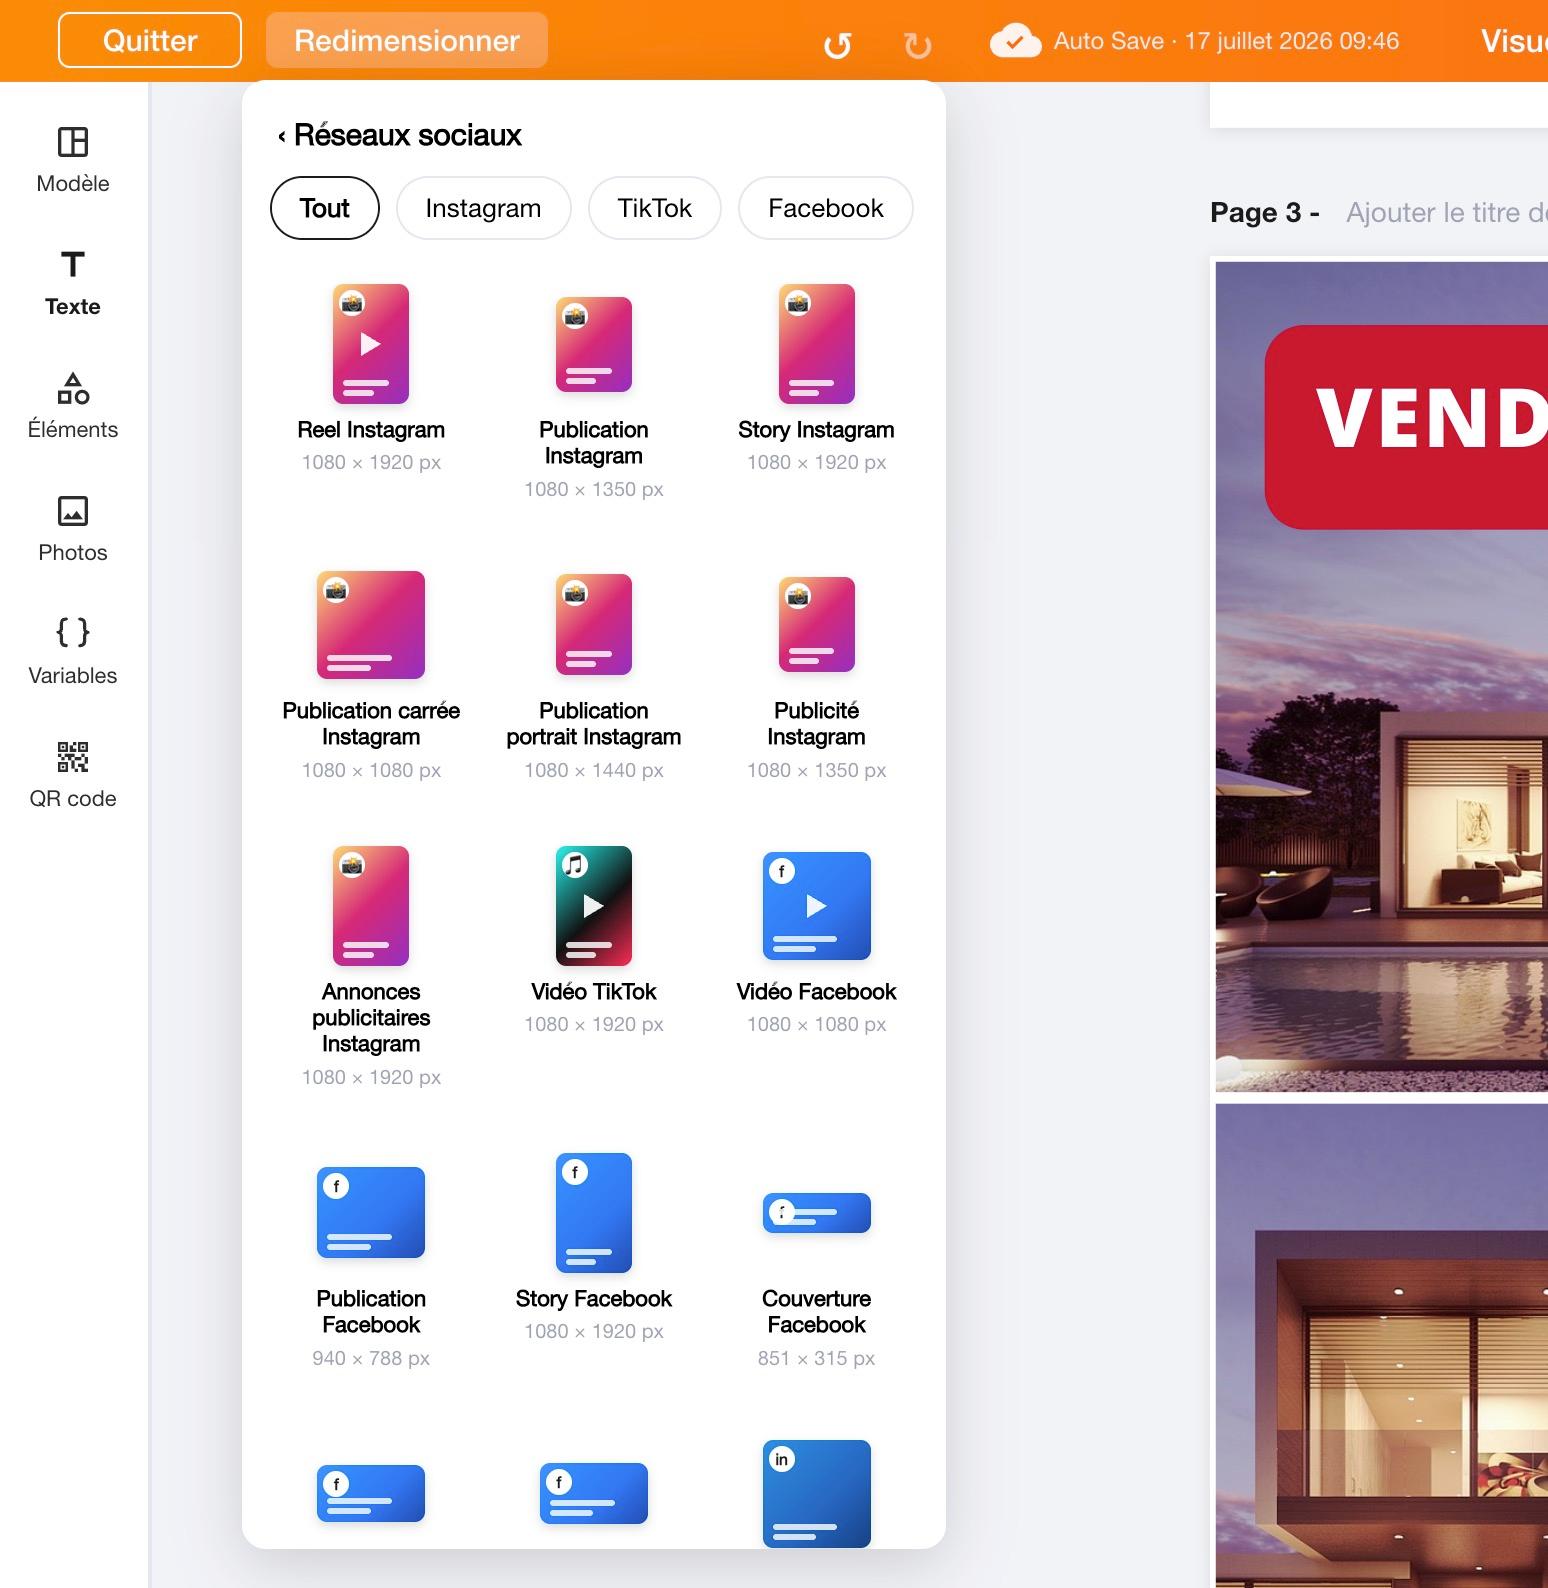1548x1588 pixels.
Task: Open the Éléments shapes panel
Action: (x=73, y=388)
